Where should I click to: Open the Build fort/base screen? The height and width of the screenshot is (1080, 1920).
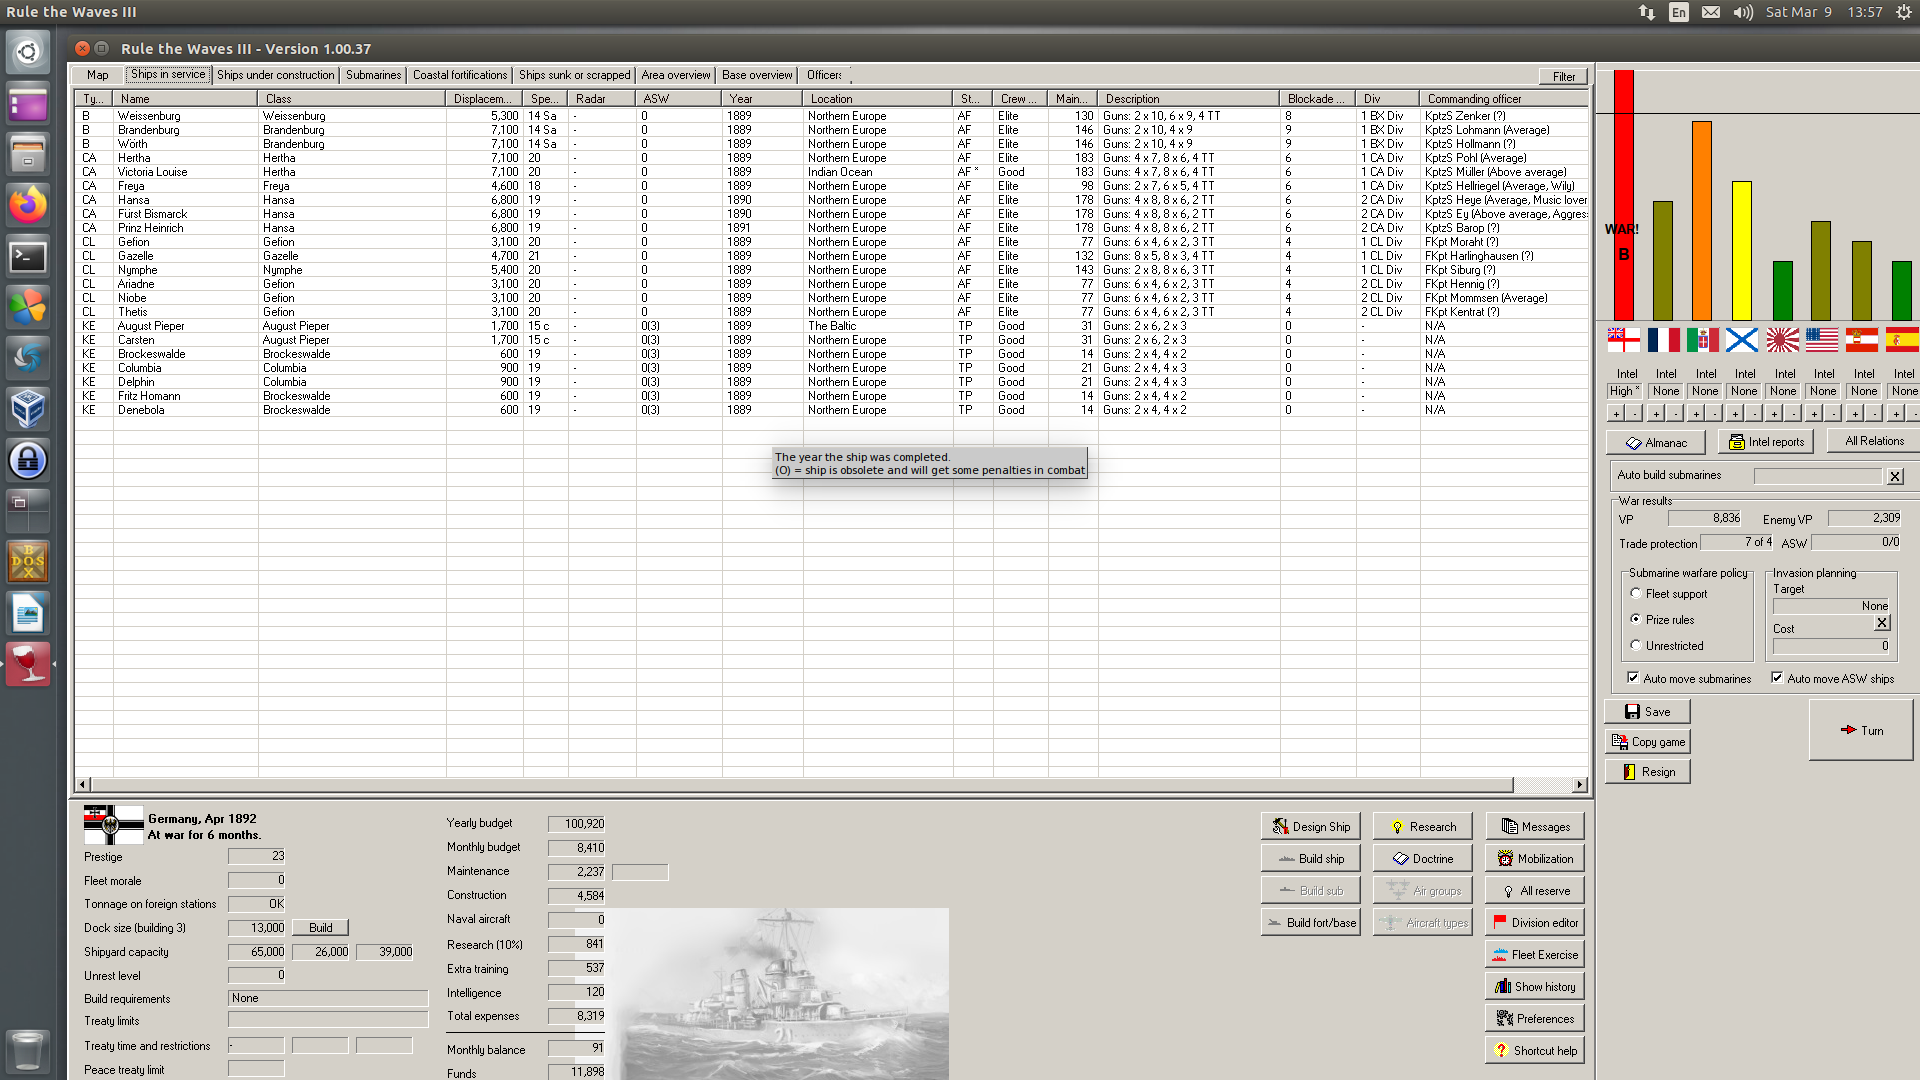pos(1310,923)
